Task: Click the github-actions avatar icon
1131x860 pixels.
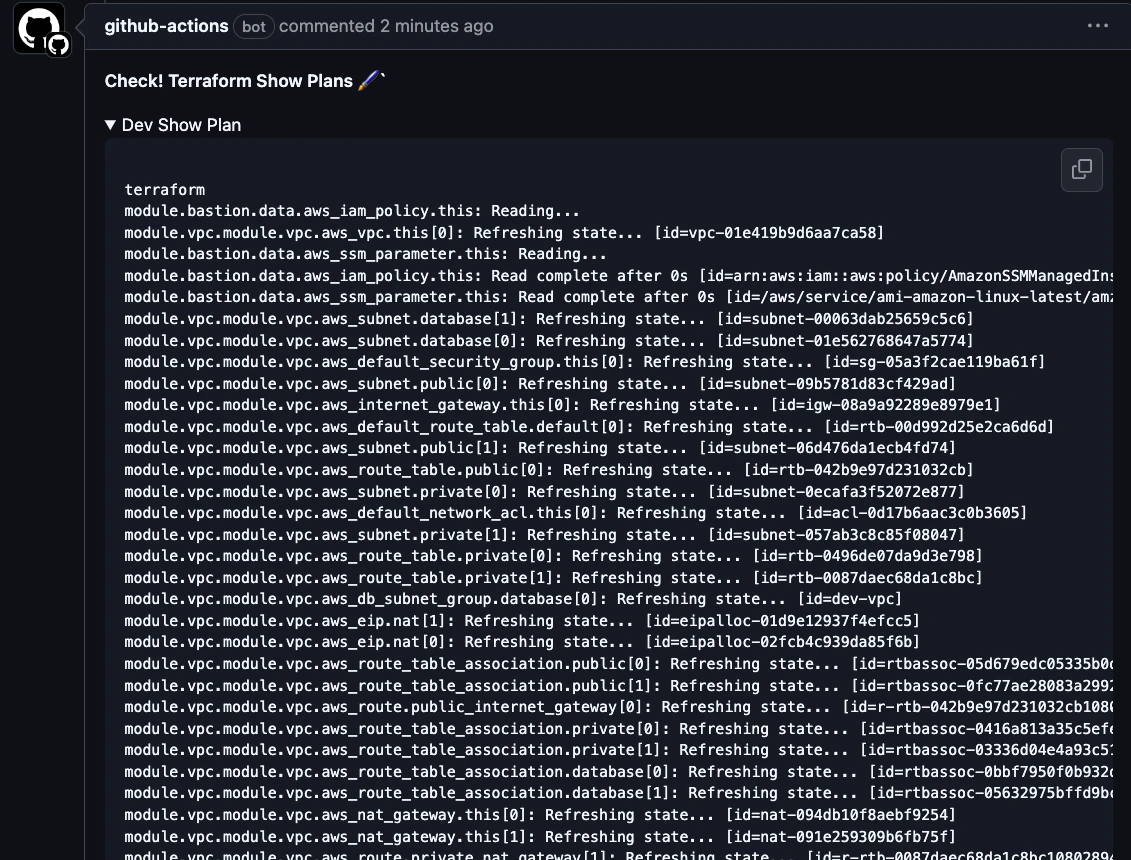Action: point(39,29)
